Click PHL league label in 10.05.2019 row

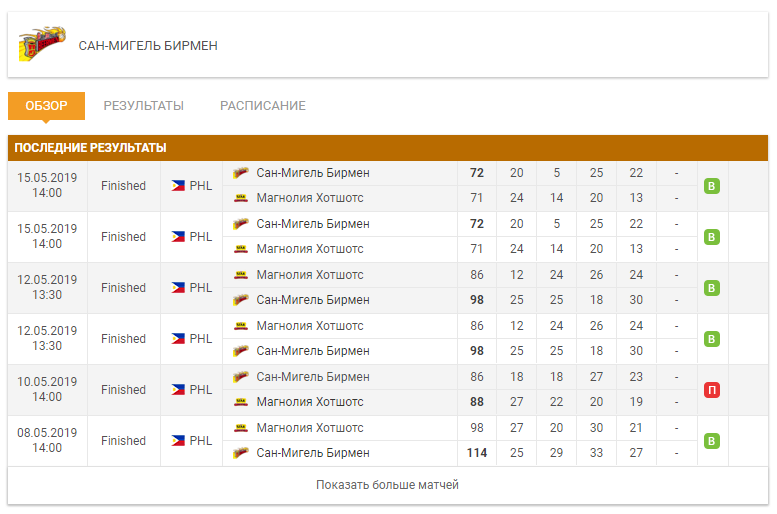click(x=201, y=390)
